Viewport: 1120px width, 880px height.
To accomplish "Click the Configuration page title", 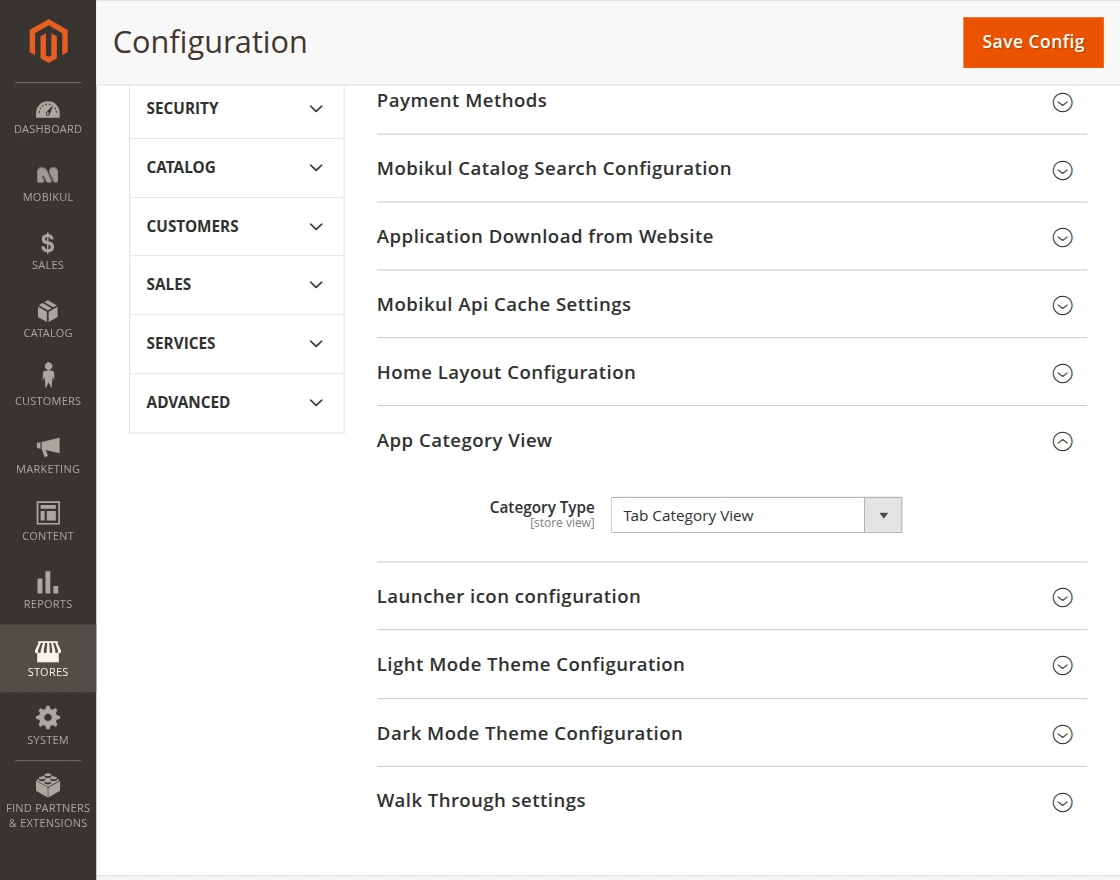I will coord(210,42).
